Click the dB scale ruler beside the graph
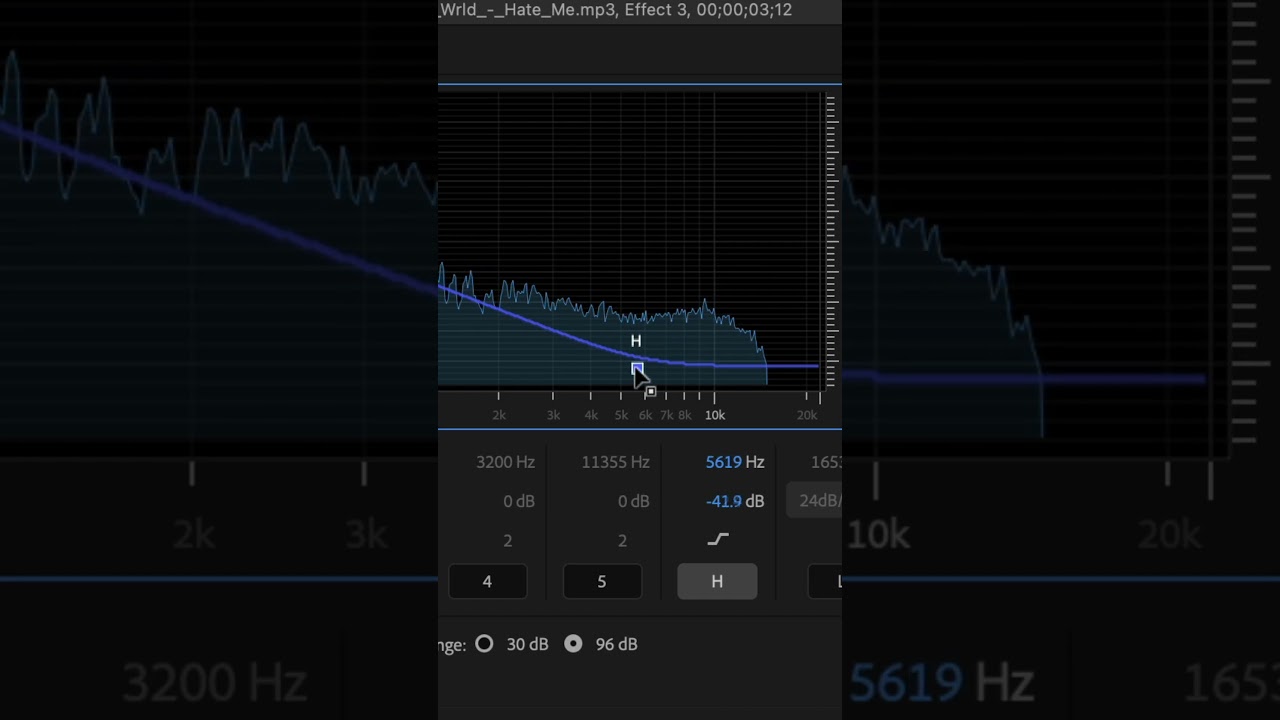This screenshot has height=720, width=1280. tap(830, 240)
